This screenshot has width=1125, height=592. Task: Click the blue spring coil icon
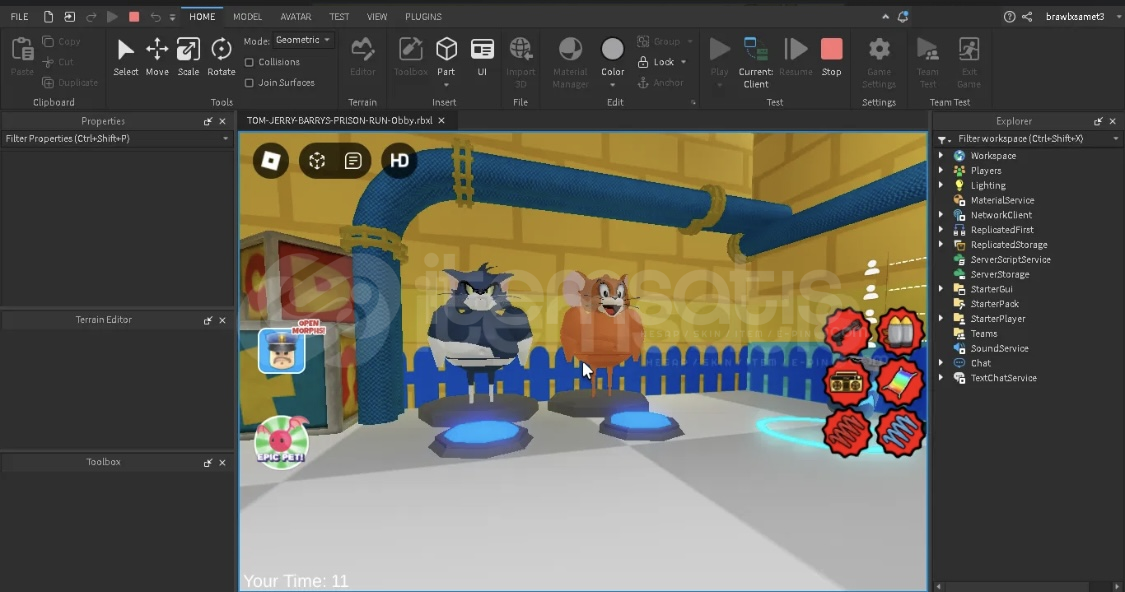click(900, 433)
